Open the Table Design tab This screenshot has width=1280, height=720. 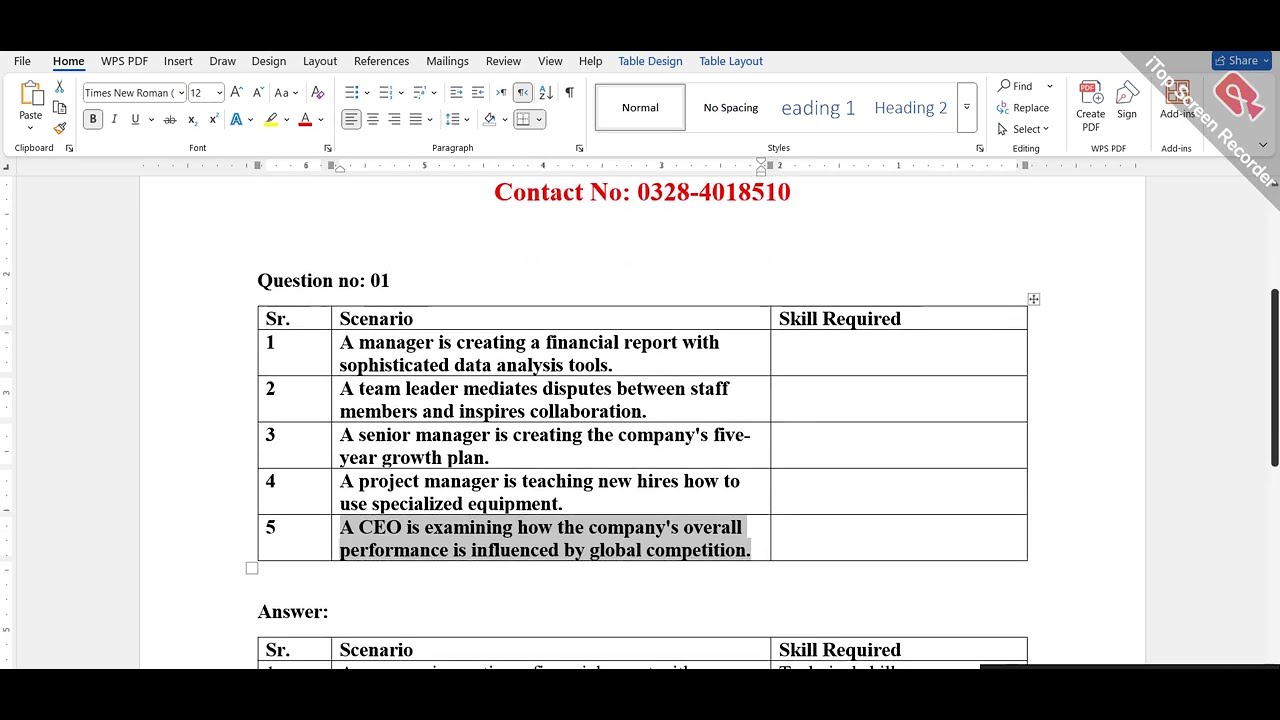pyautogui.click(x=650, y=61)
